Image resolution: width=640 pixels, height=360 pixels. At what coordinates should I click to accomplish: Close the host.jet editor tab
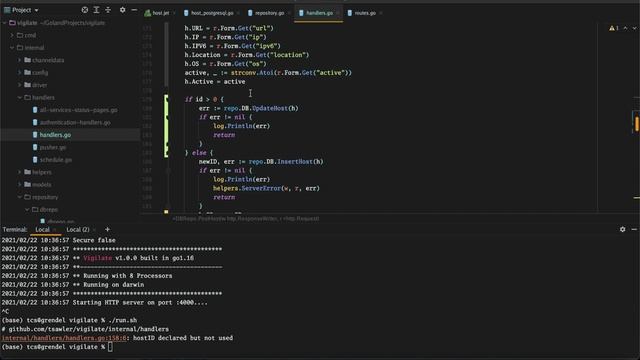(174, 13)
